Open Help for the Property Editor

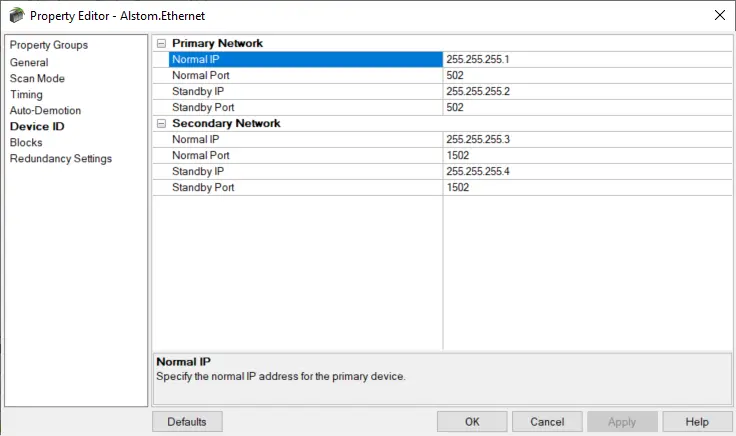698,421
